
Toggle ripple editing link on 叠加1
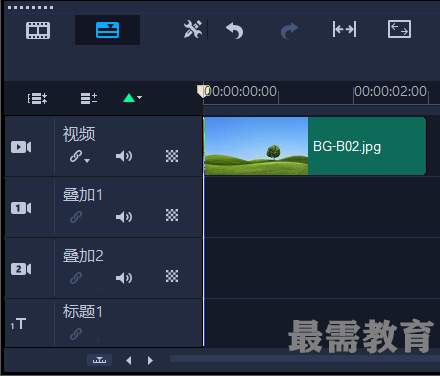(x=76, y=217)
